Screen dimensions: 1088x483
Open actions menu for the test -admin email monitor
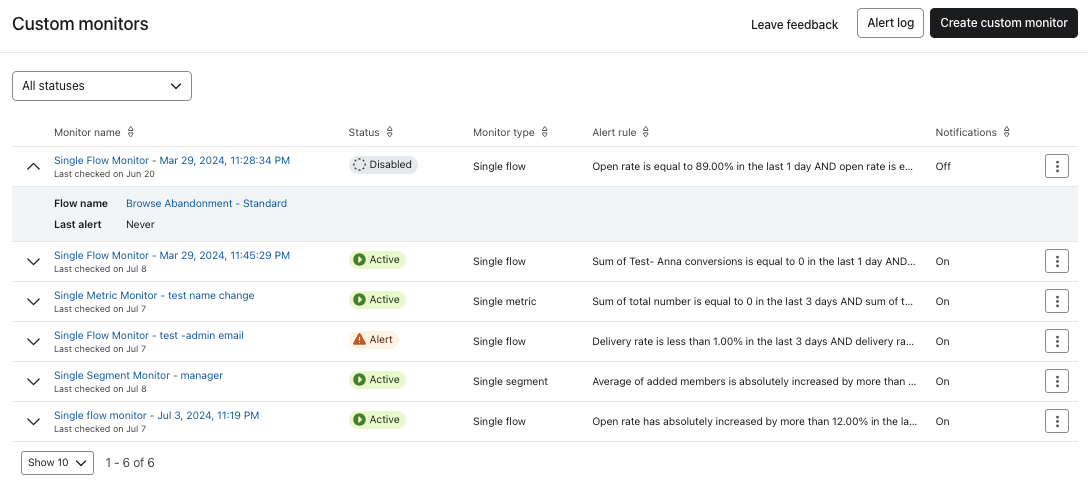click(x=1057, y=341)
